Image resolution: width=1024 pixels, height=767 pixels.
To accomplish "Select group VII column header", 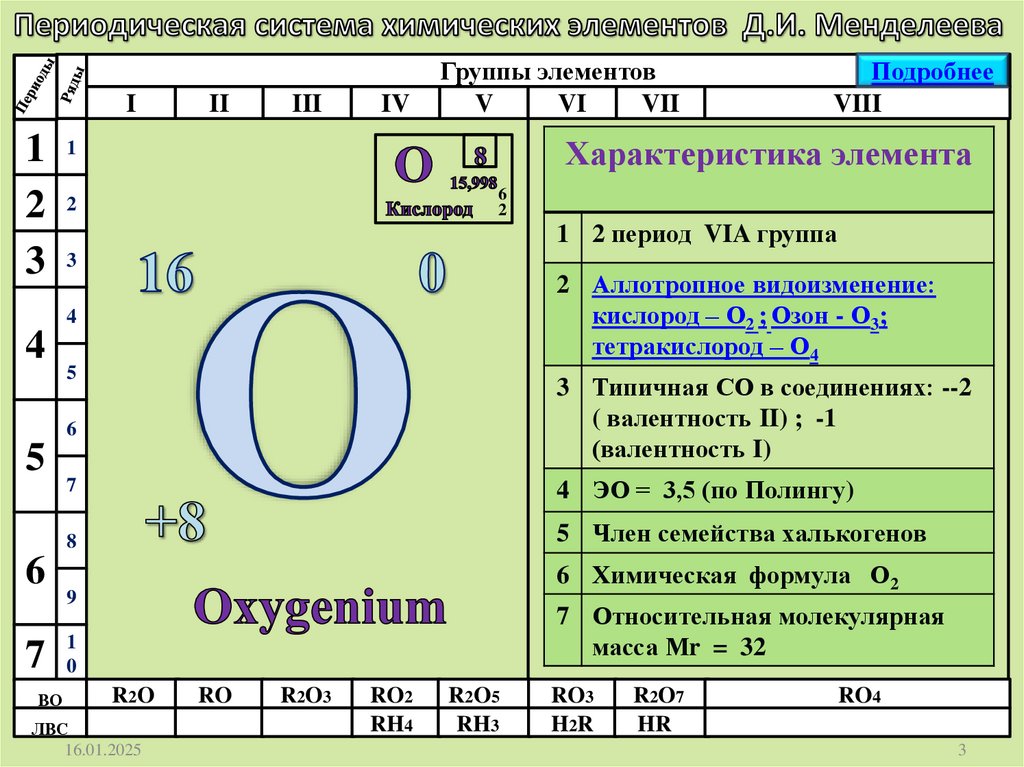I will point(660,103).
